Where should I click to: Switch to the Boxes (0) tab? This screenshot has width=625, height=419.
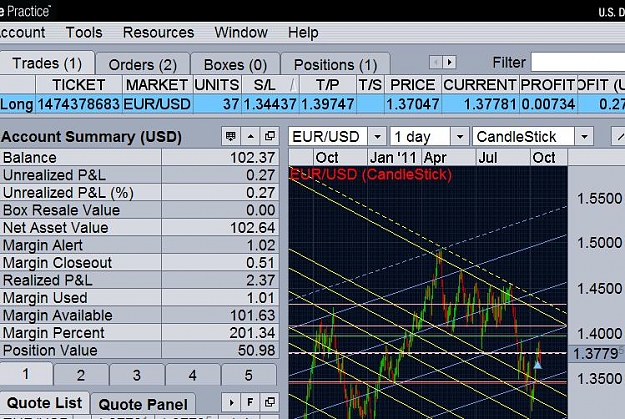(x=235, y=64)
